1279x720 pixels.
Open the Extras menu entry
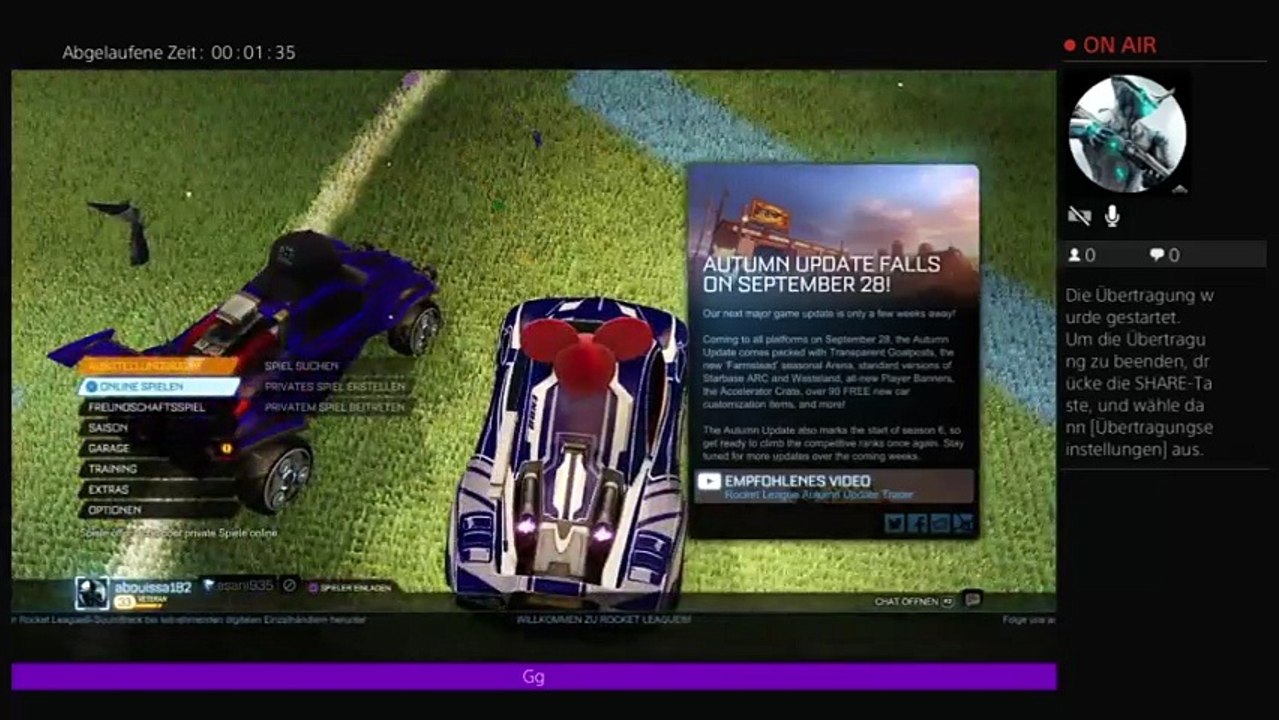(x=159, y=490)
